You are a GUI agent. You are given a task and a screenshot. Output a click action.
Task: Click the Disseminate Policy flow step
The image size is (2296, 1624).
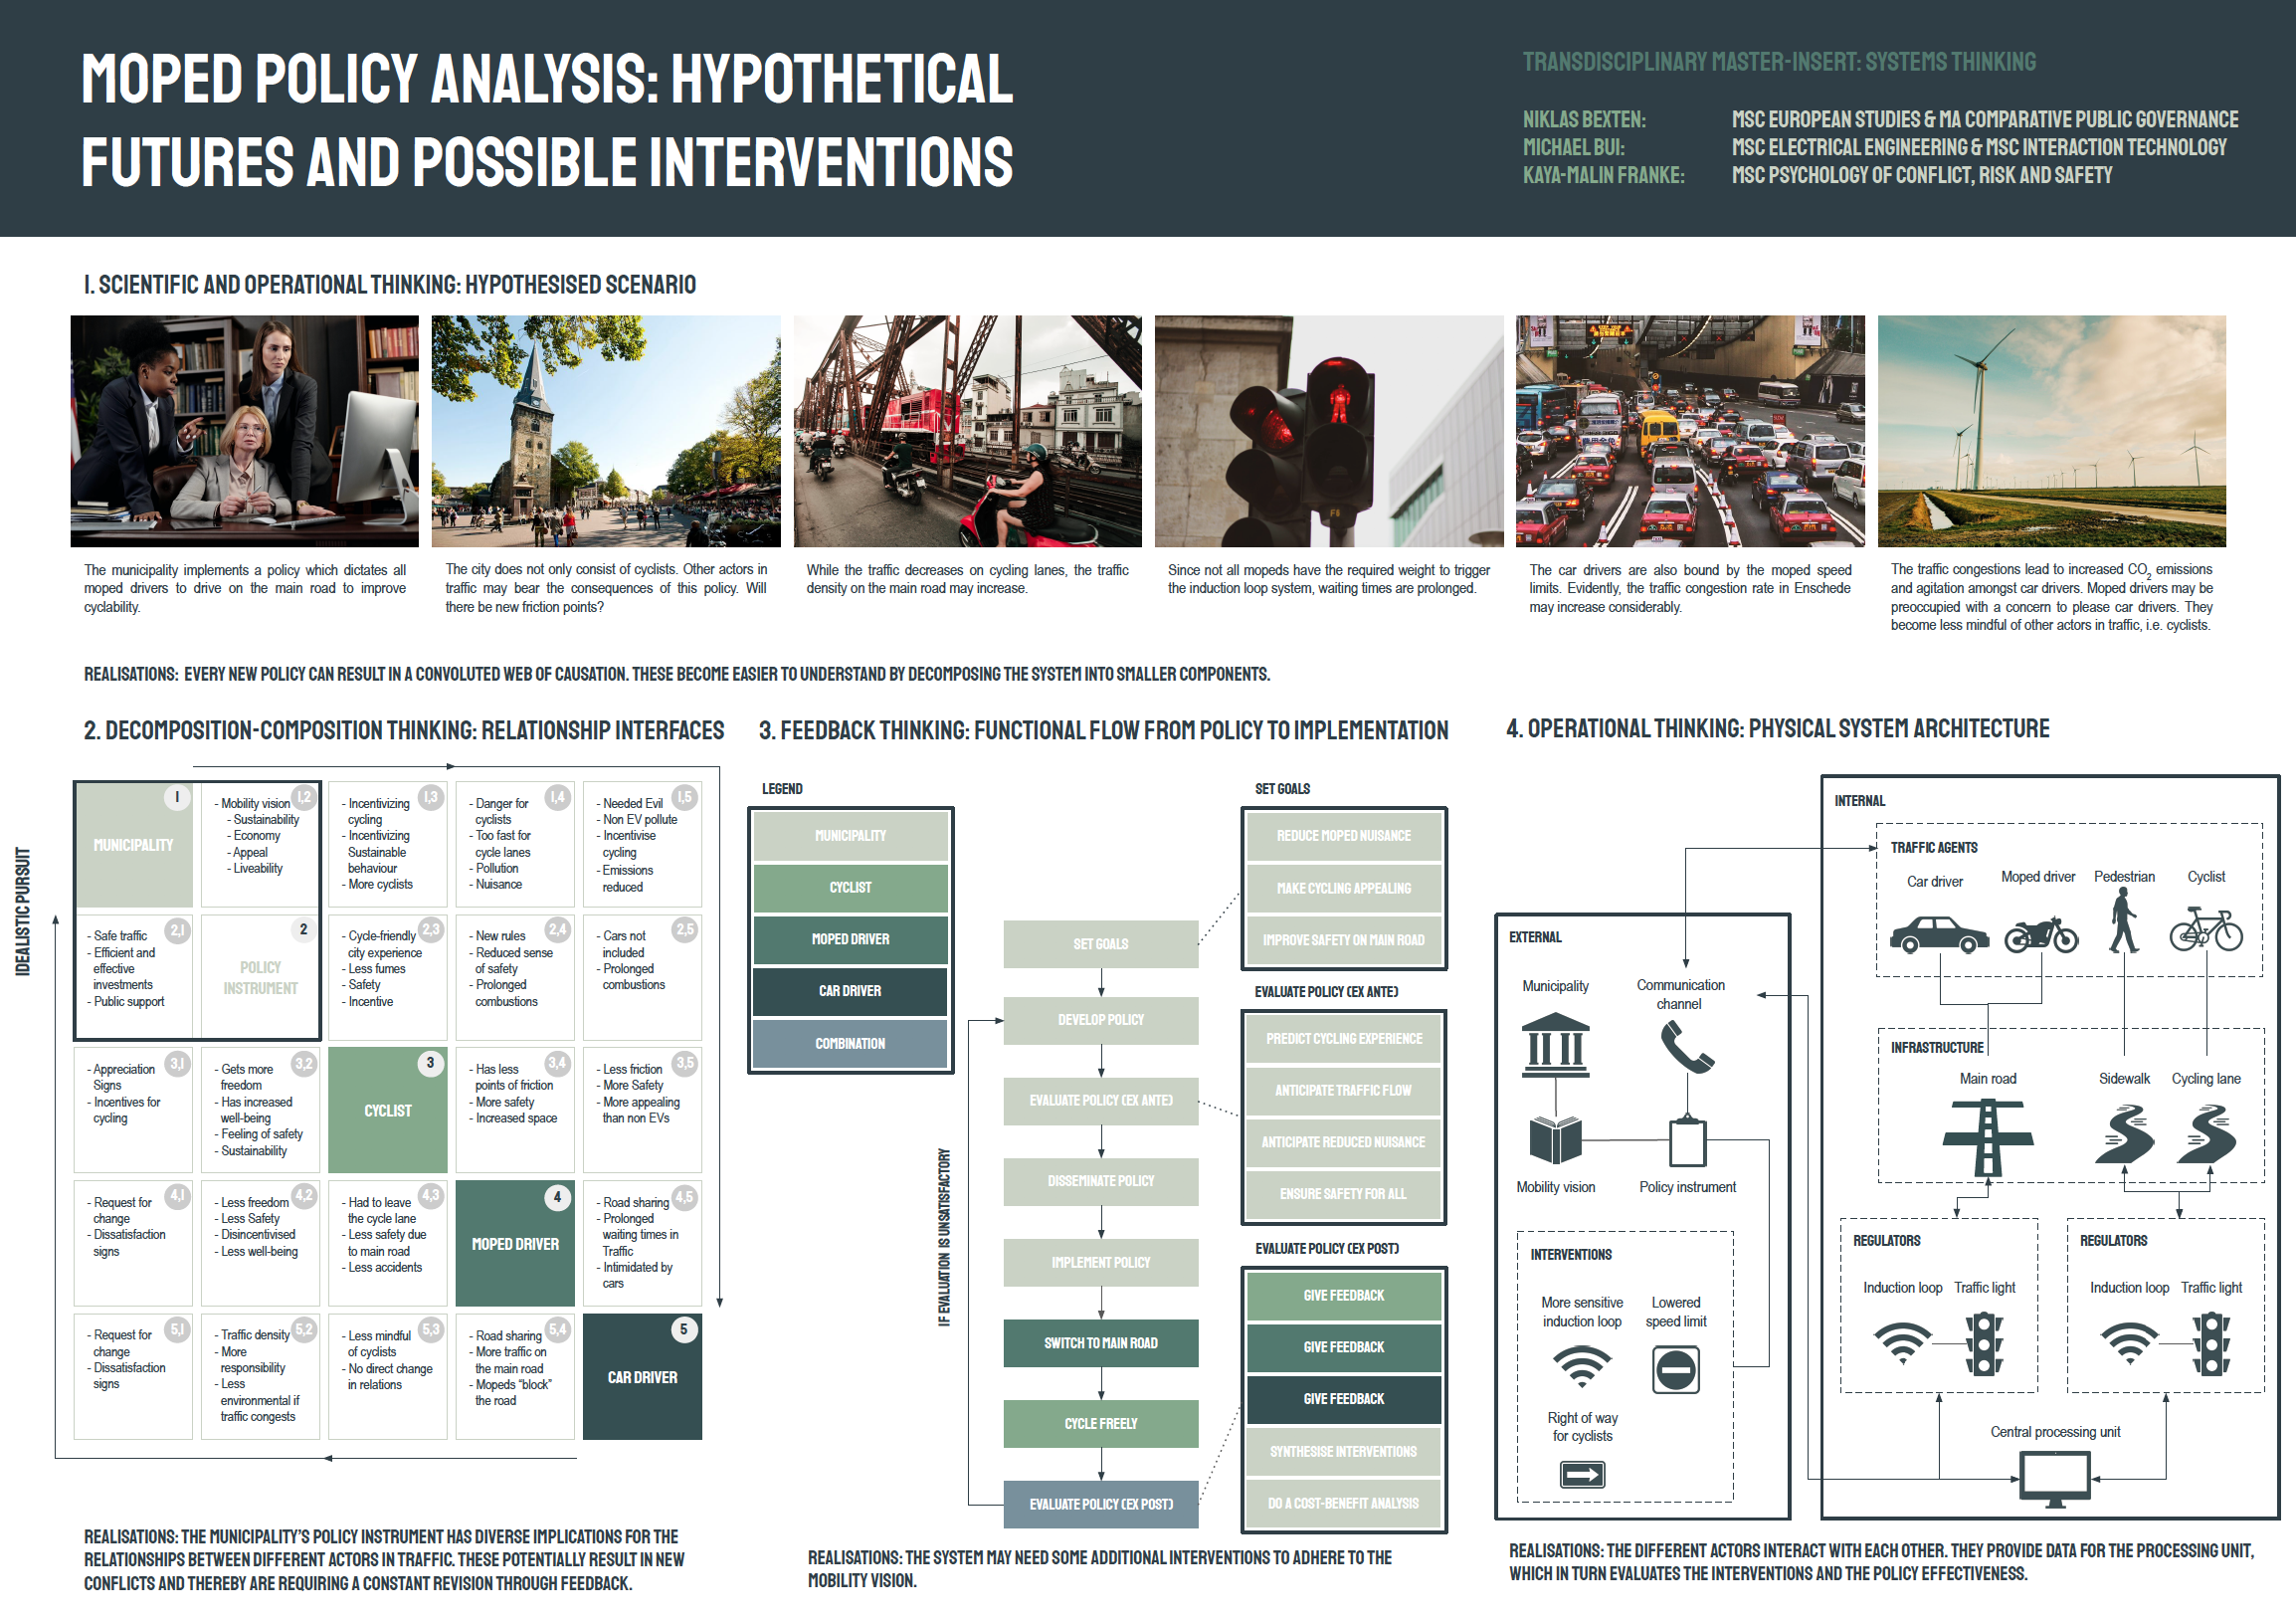[1101, 1181]
